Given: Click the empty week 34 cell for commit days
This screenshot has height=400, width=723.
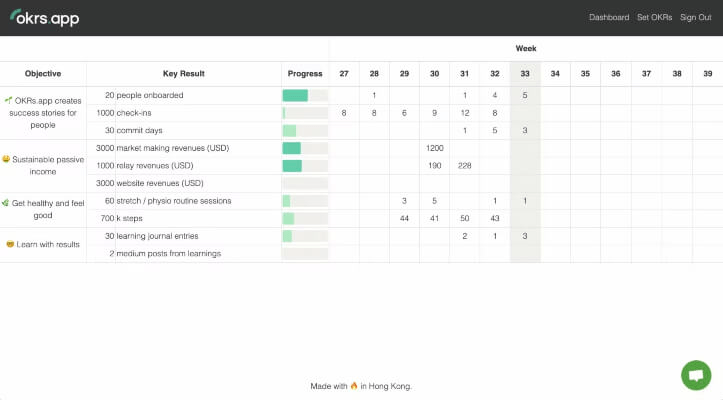Looking at the screenshot, I should (555, 131).
